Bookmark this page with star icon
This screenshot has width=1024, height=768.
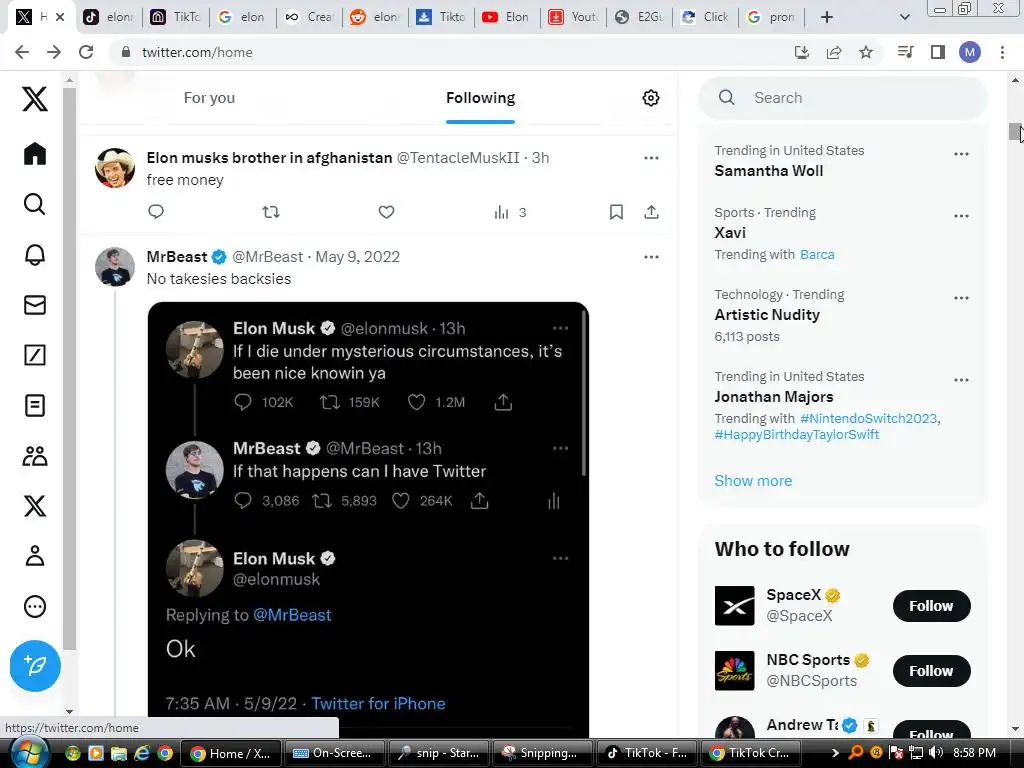click(x=866, y=52)
